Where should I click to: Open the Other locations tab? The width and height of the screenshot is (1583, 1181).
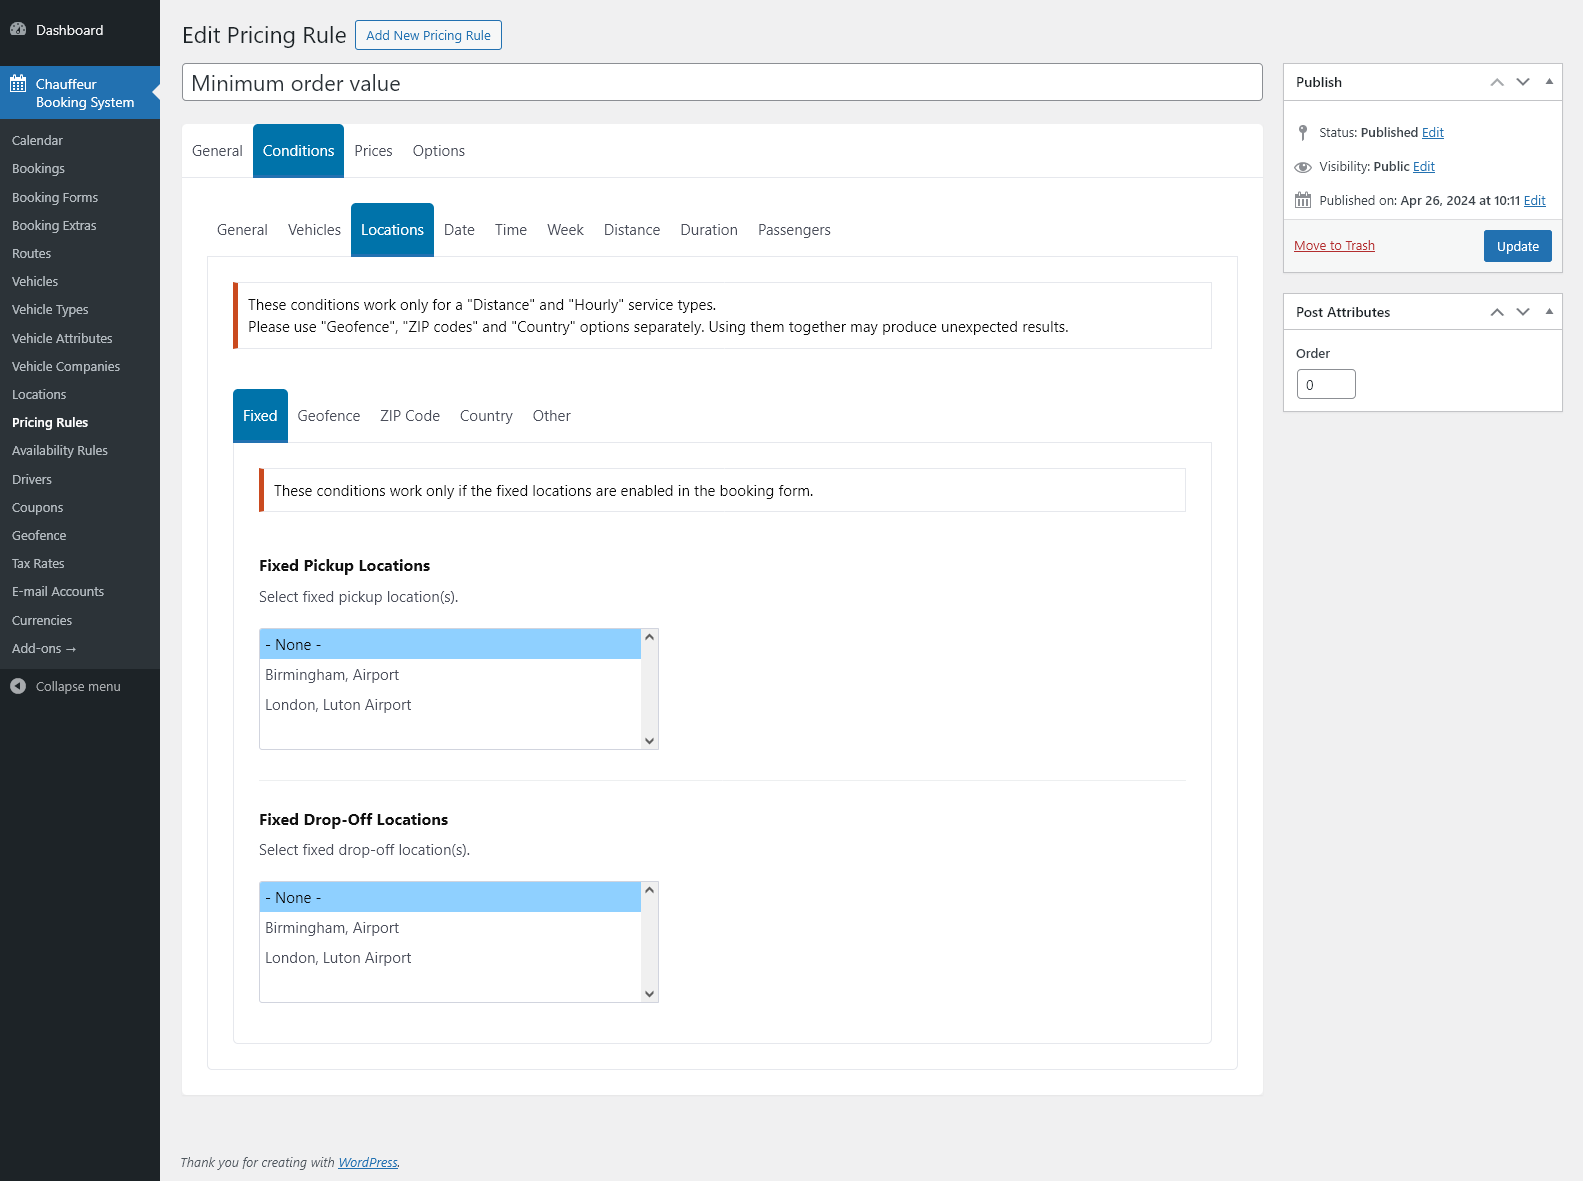click(552, 416)
